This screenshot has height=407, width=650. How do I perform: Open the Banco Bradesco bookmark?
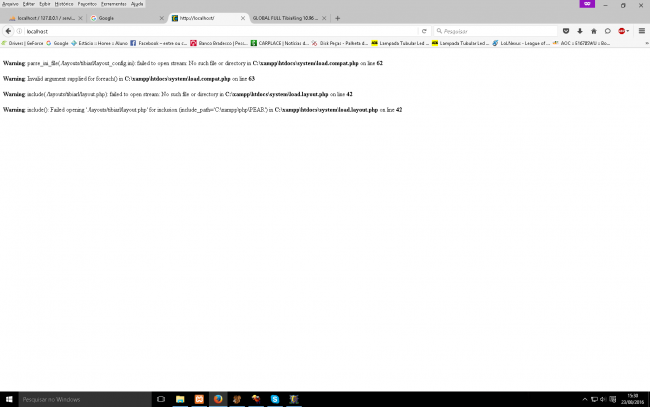tap(221, 43)
